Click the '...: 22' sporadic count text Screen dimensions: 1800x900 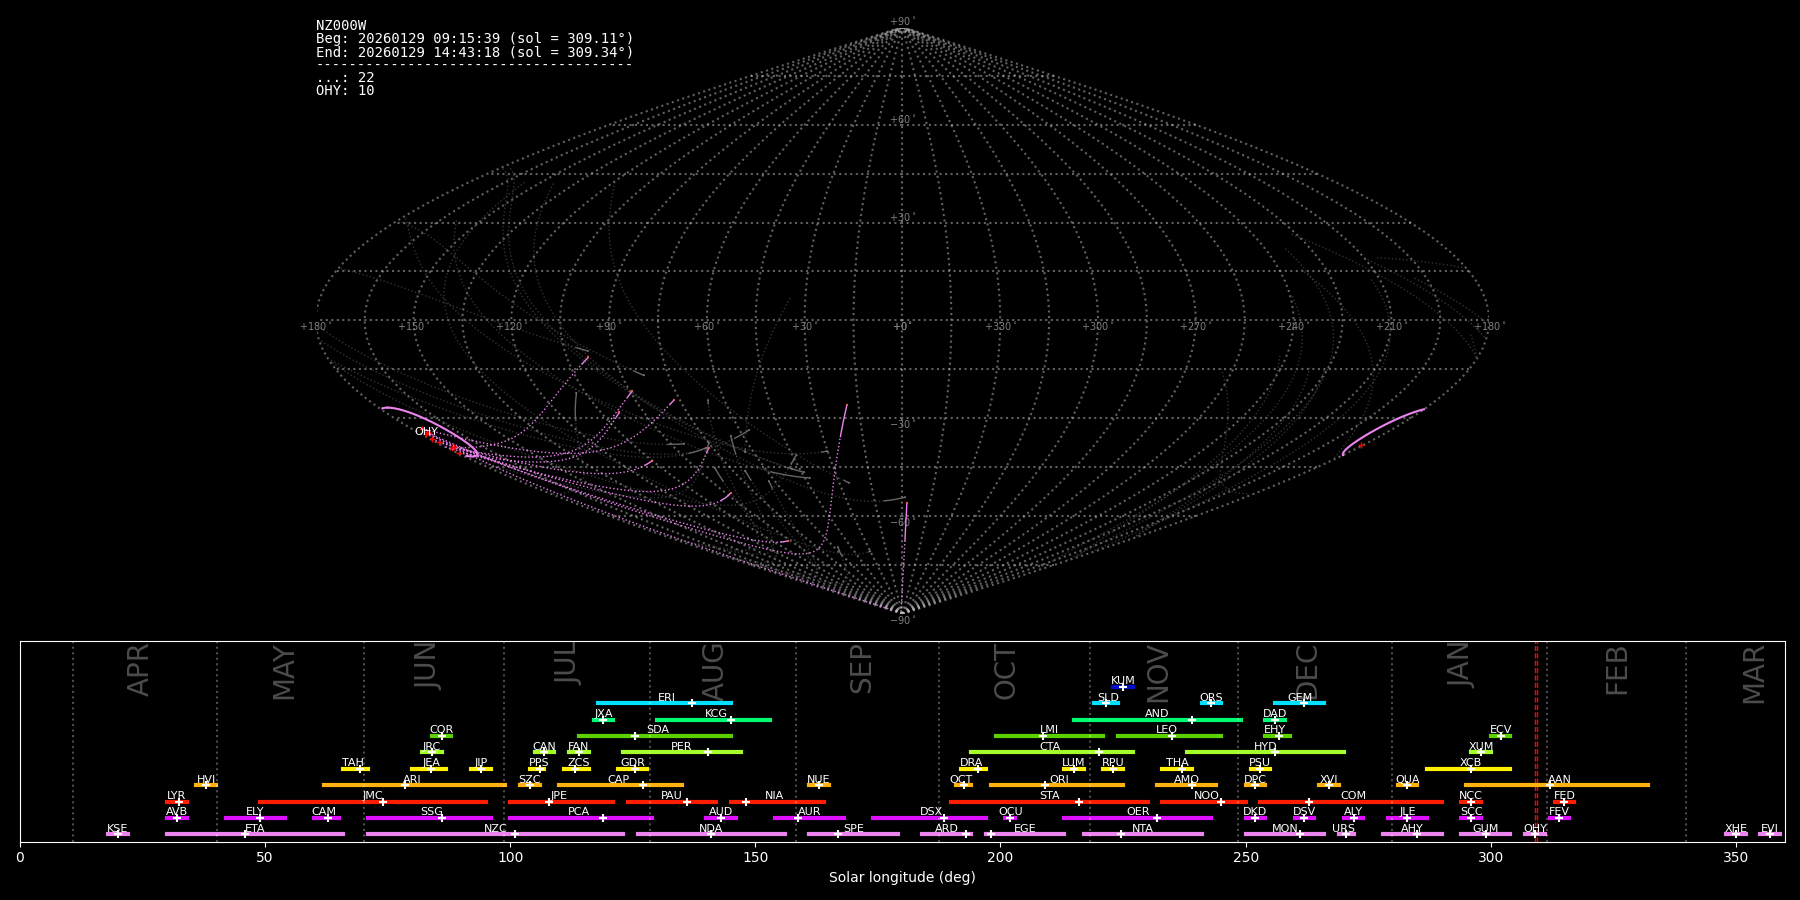(x=345, y=78)
